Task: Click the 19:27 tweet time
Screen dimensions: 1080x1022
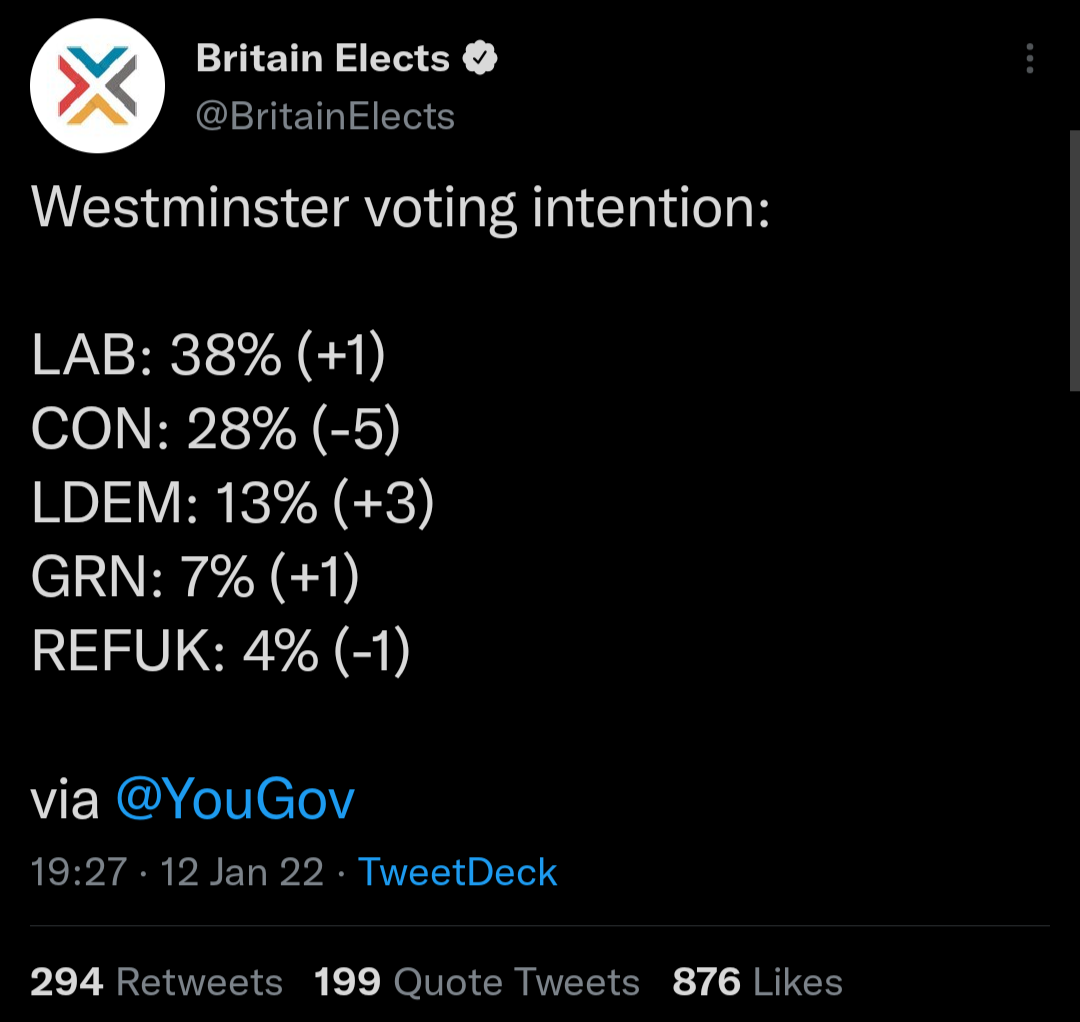Action: point(79,872)
